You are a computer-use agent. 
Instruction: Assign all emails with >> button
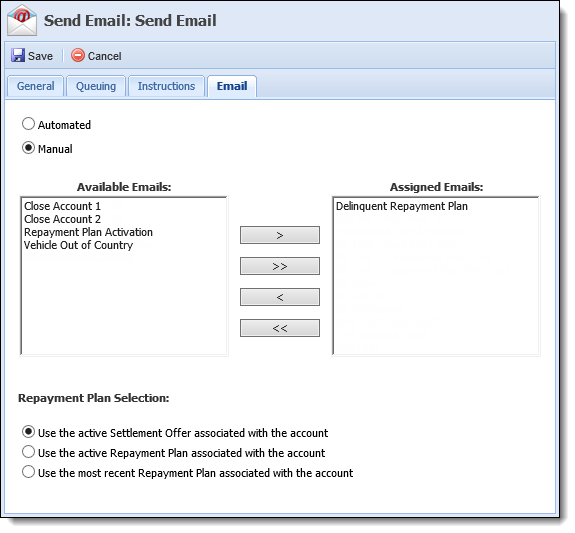pos(279,266)
